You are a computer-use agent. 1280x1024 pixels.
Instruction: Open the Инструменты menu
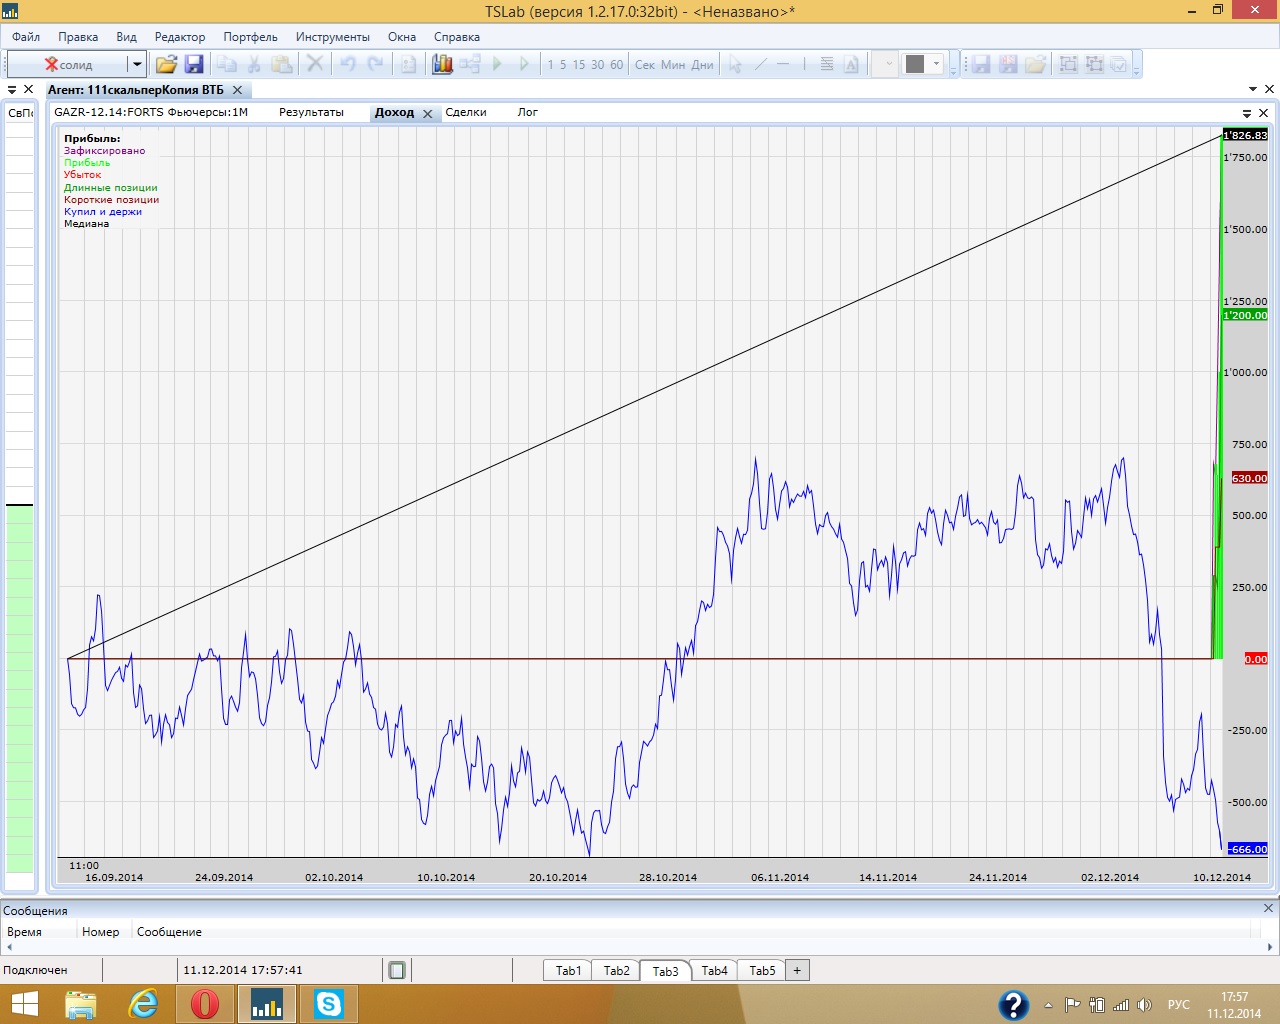pos(332,37)
